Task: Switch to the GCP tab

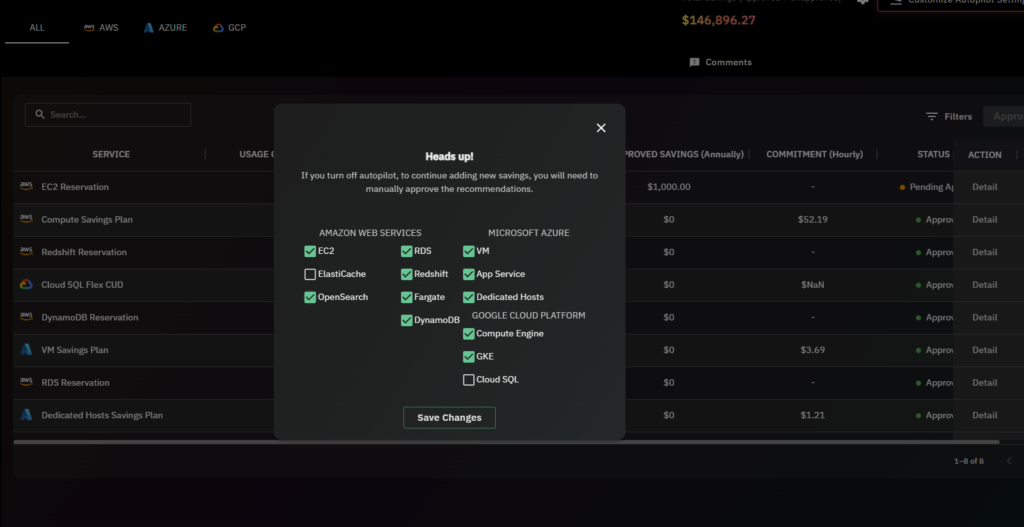Action: click(229, 28)
